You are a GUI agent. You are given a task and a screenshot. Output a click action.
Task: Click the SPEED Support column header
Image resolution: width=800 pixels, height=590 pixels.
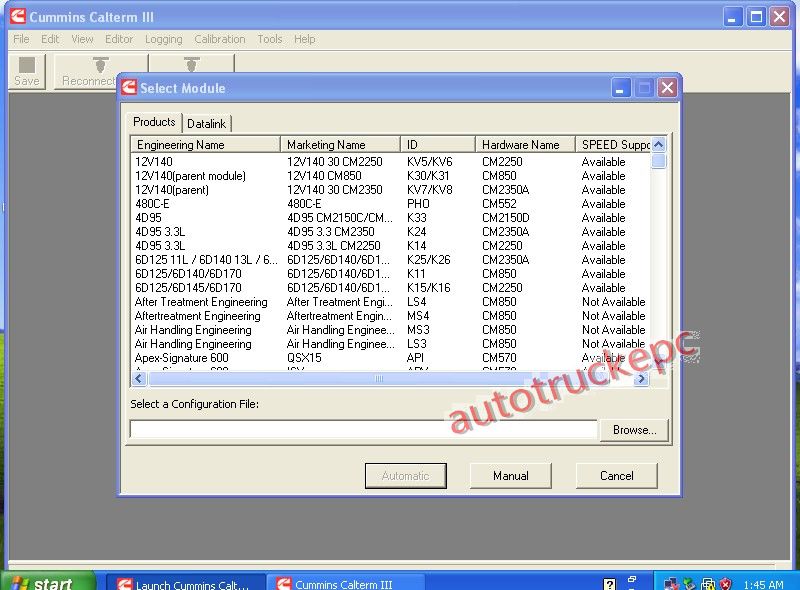[613, 145]
